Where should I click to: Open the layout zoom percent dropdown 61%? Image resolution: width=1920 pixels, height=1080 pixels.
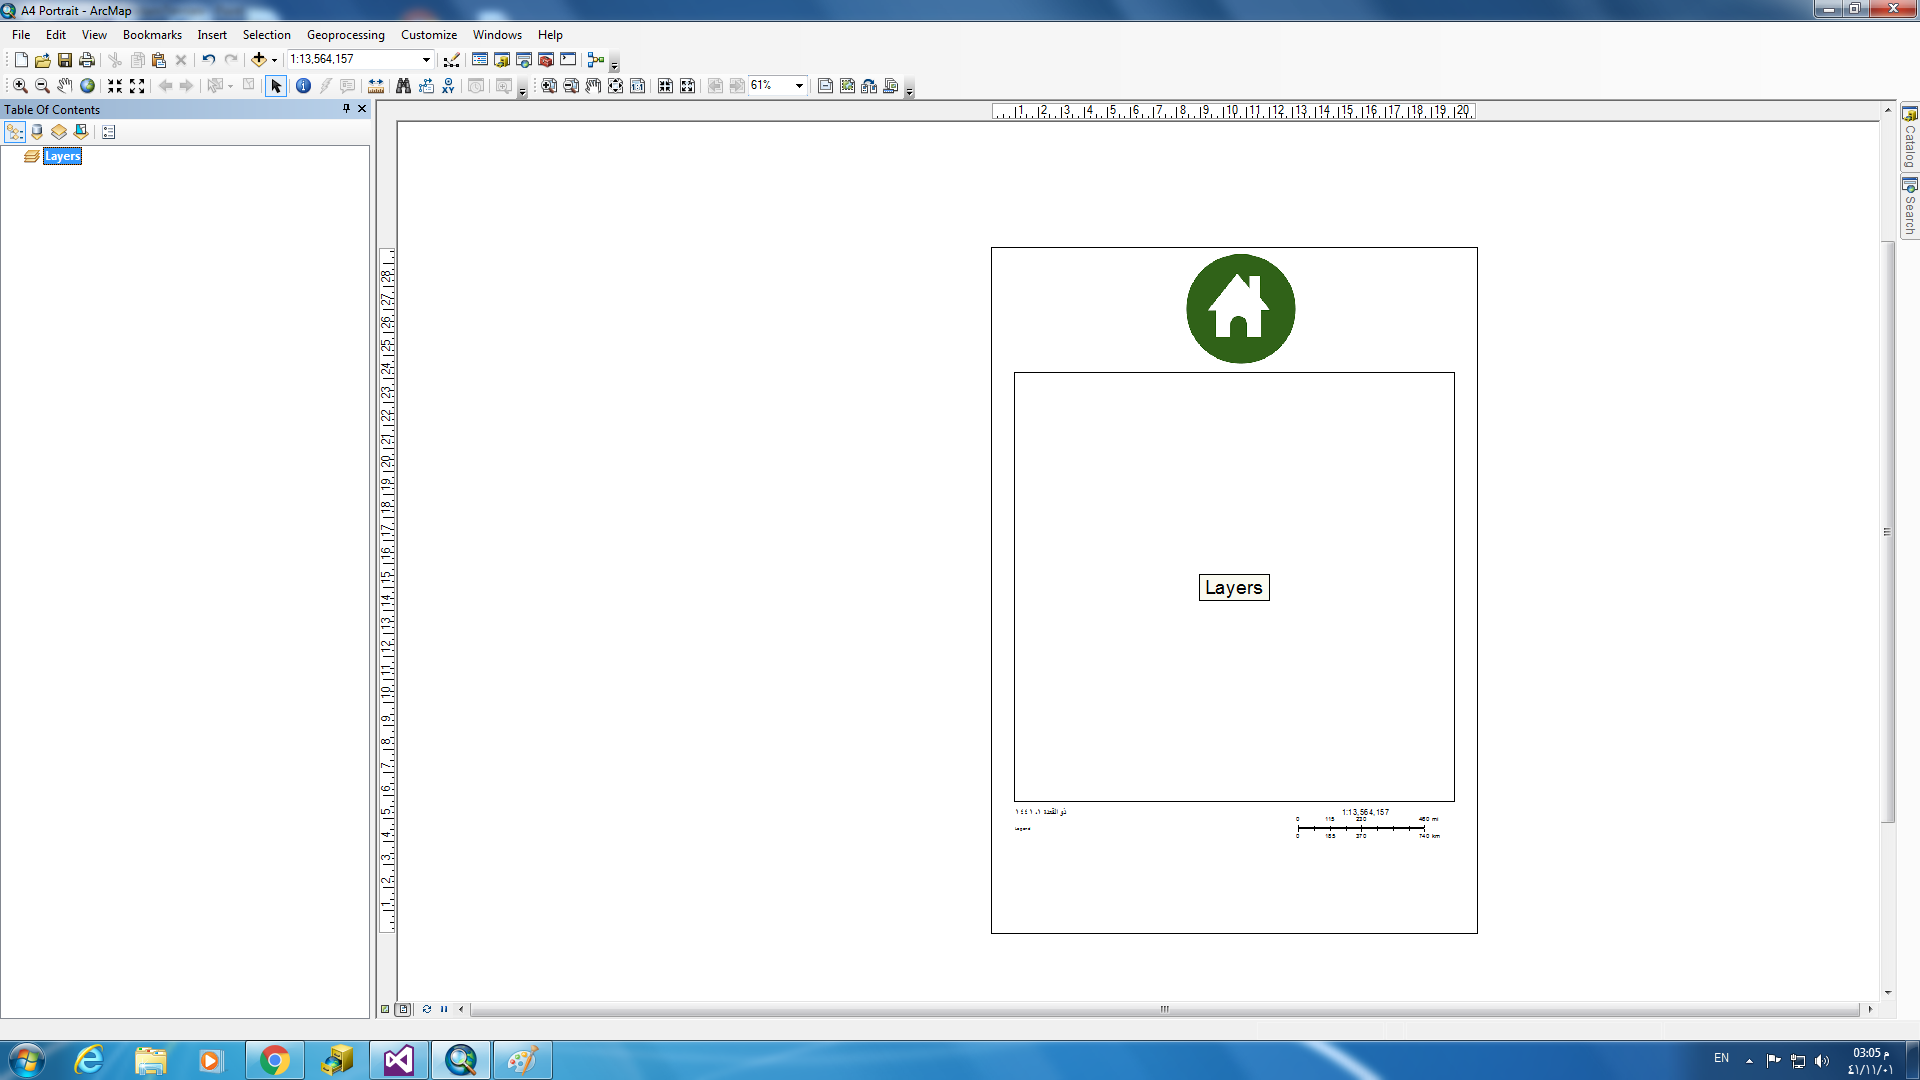(799, 86)
